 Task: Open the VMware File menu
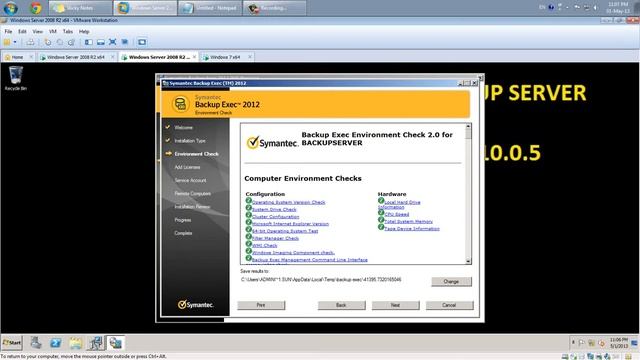8,31
